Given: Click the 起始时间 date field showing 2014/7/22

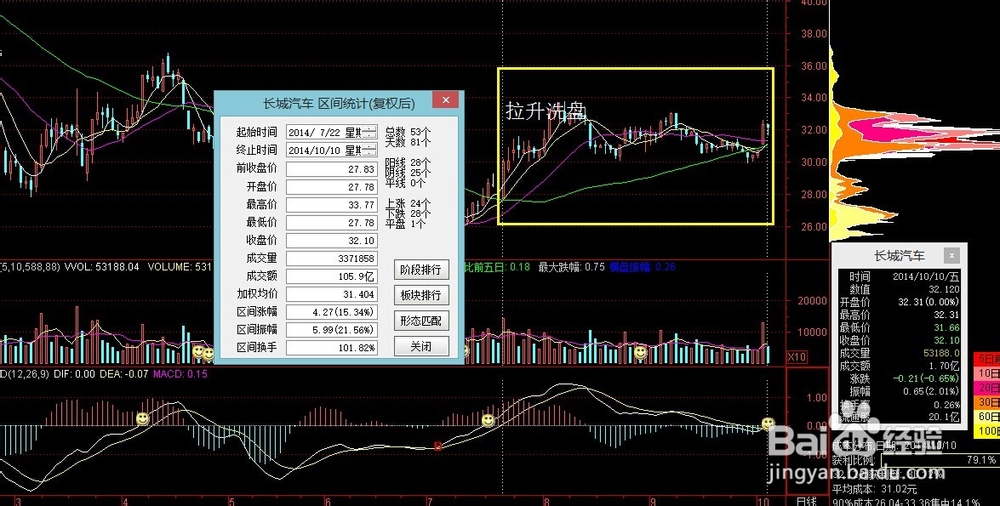Looking at the screenshot, I should point(332,133).
